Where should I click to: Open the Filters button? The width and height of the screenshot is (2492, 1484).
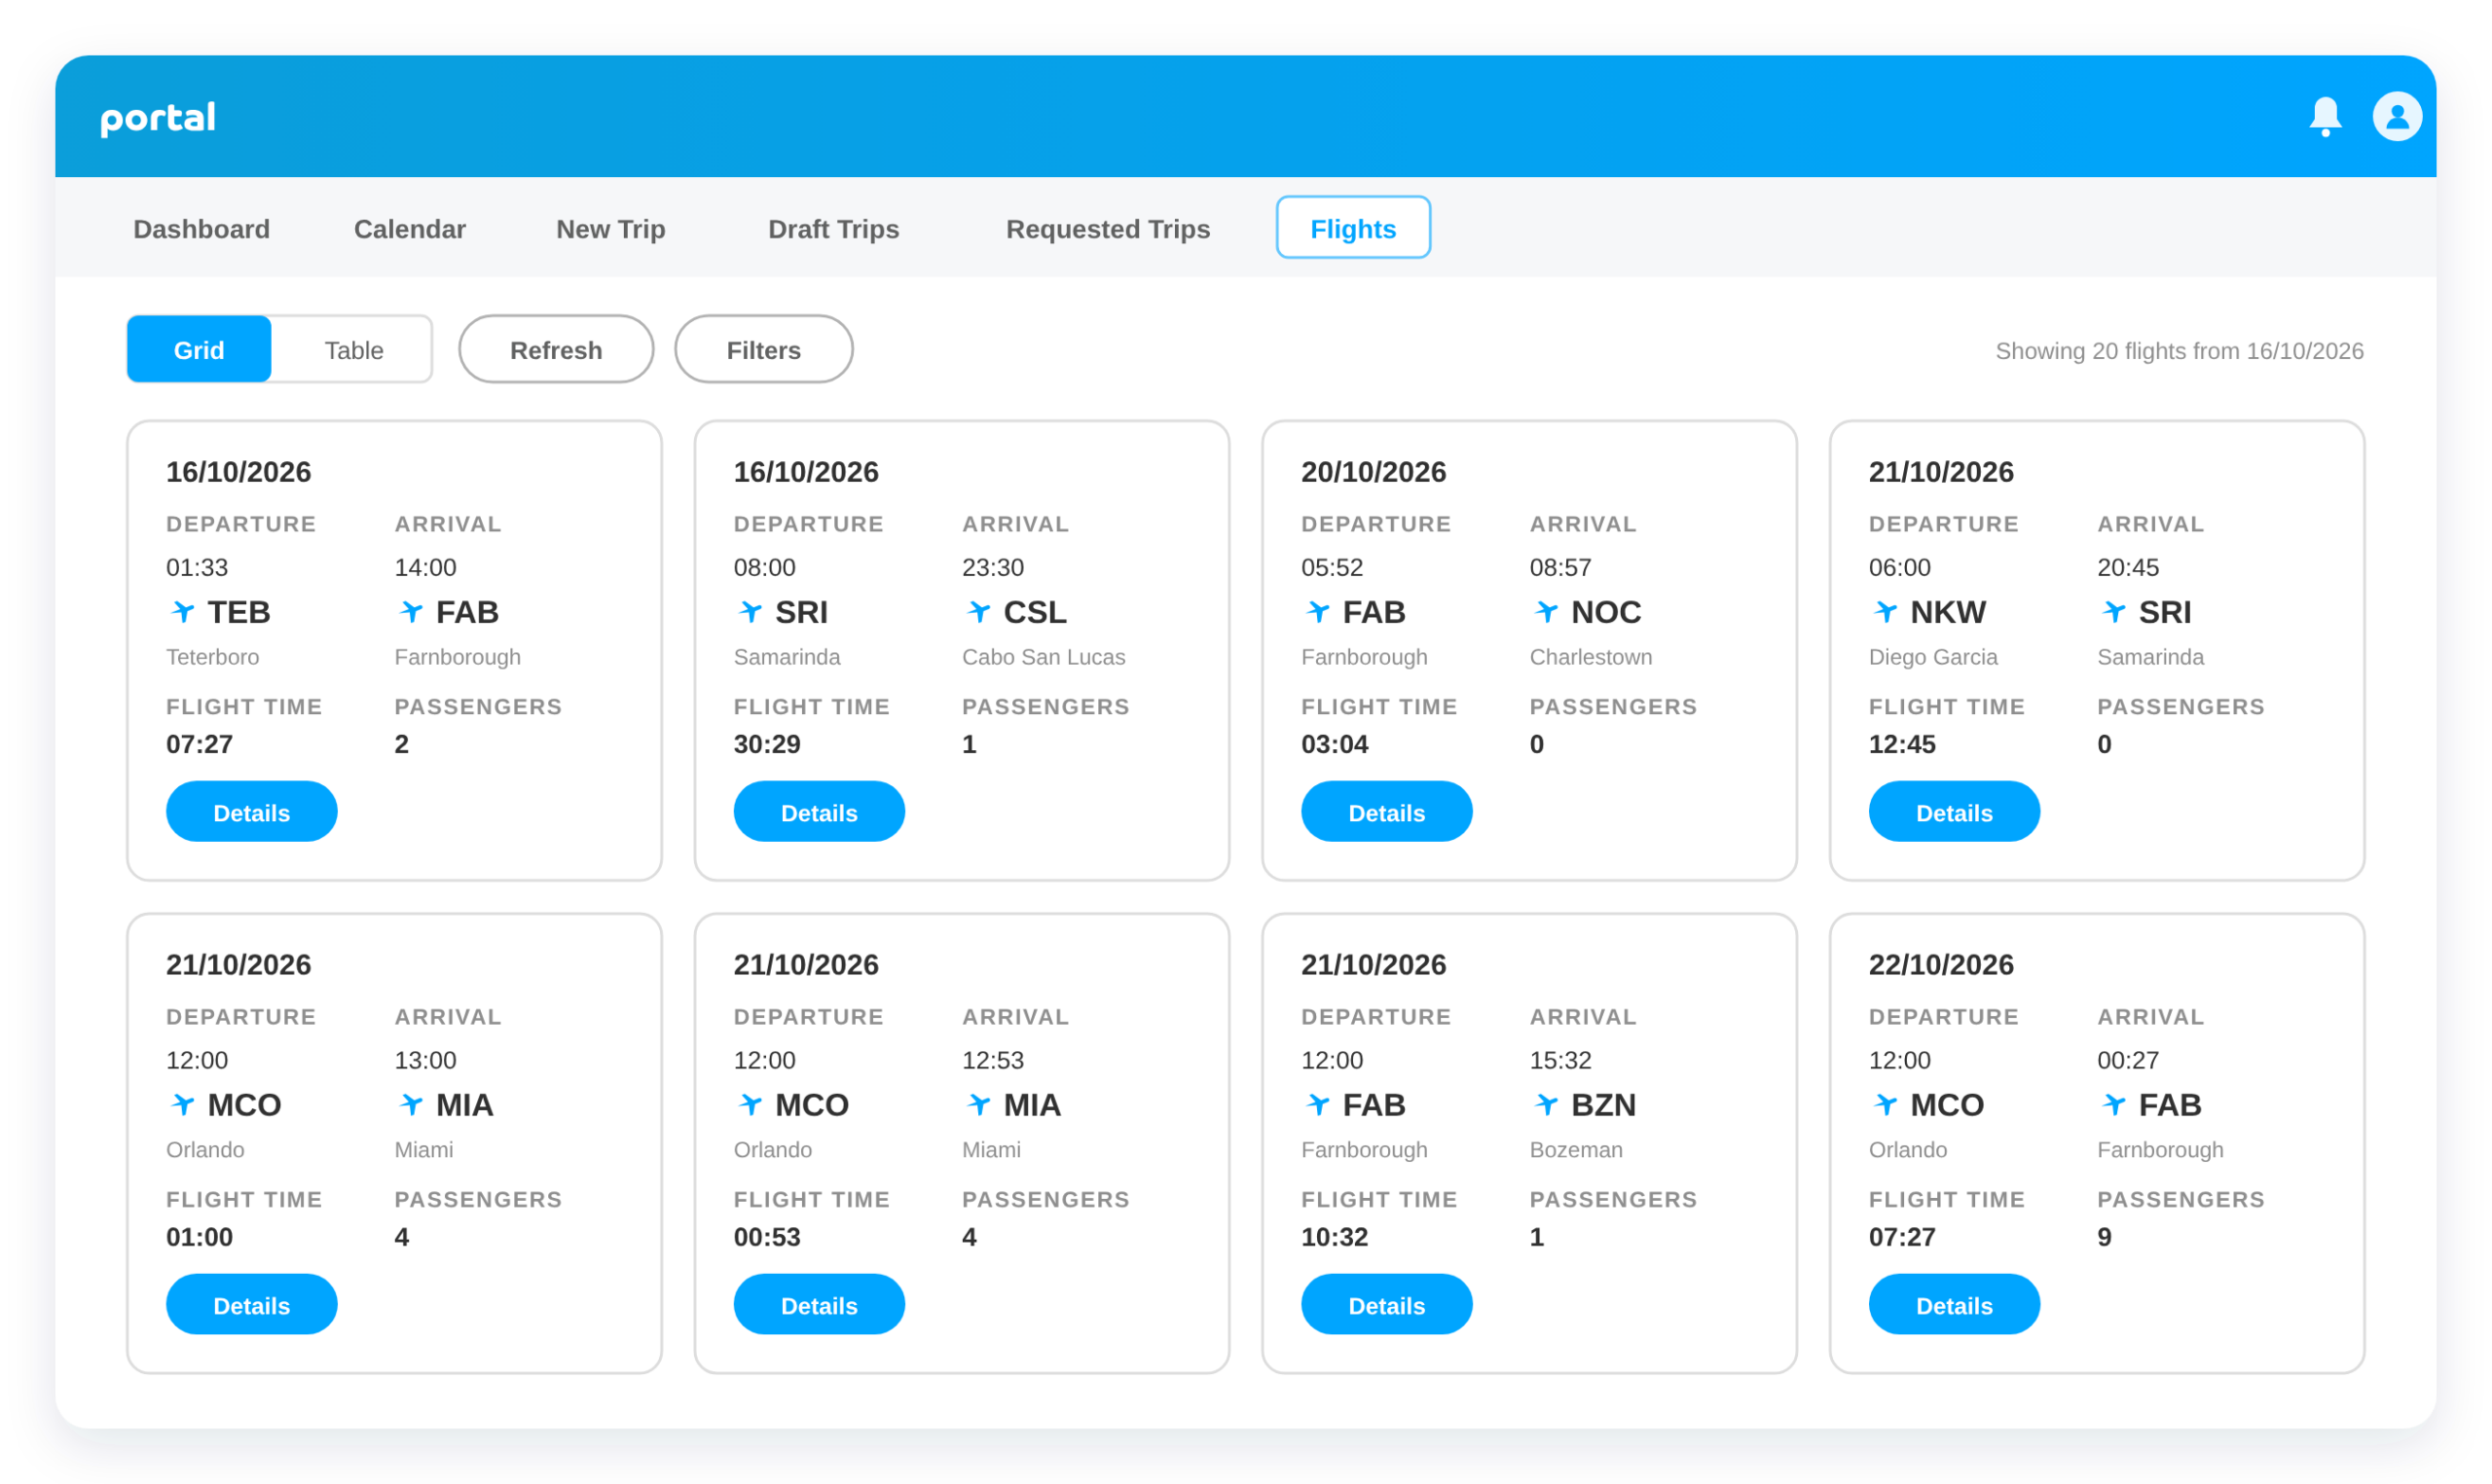point(763,350)
